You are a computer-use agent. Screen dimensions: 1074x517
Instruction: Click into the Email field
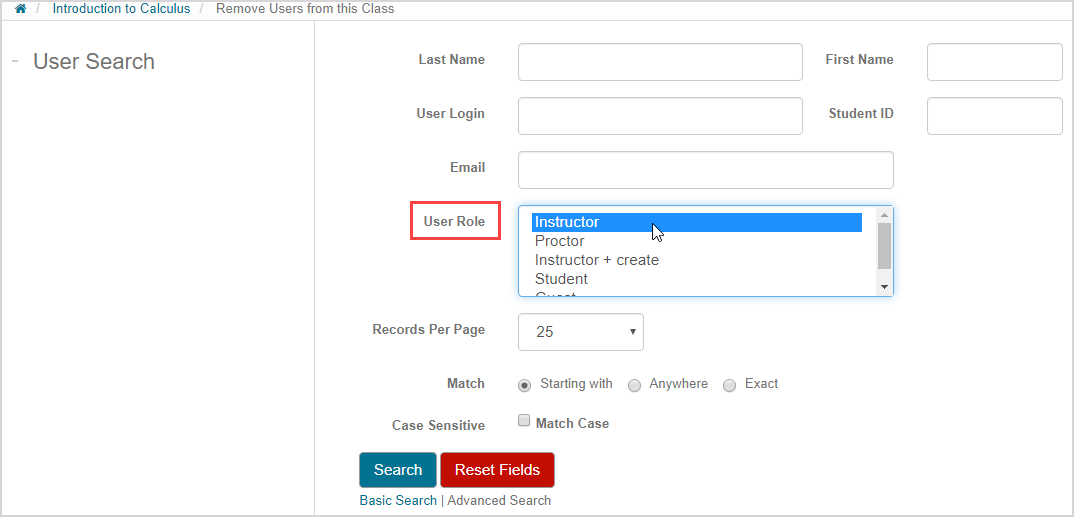pyautogui.click(x=705, y=170)
